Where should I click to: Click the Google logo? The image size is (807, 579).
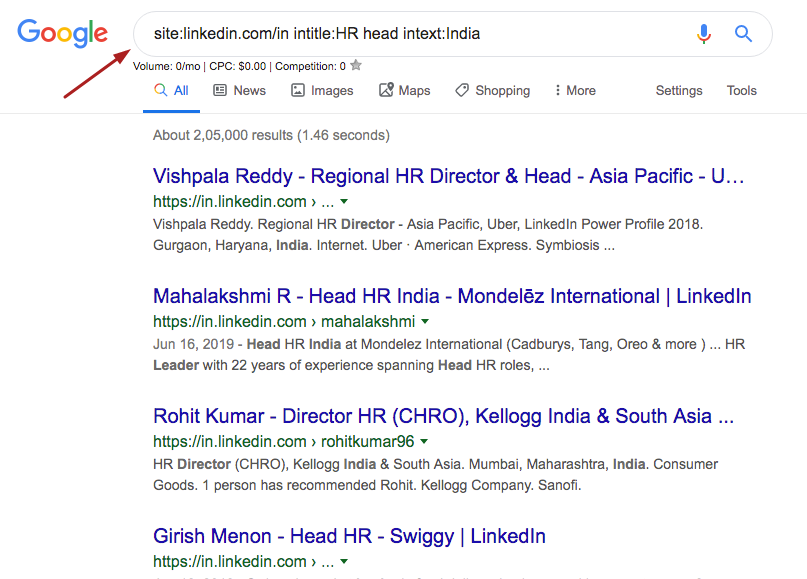coord(62,33)
